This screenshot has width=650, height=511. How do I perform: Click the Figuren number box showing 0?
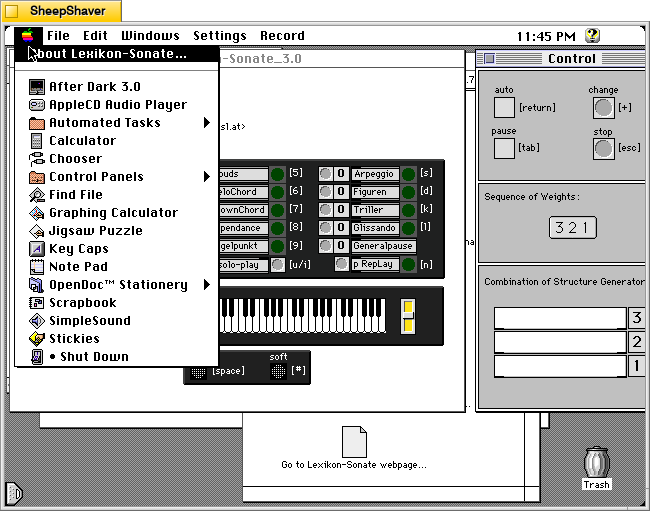[340, 191]
